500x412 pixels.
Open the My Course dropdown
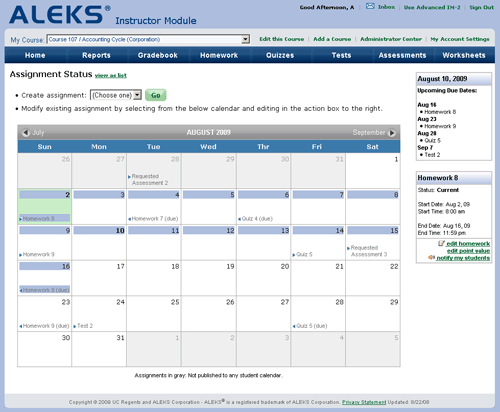coord(148,39)
